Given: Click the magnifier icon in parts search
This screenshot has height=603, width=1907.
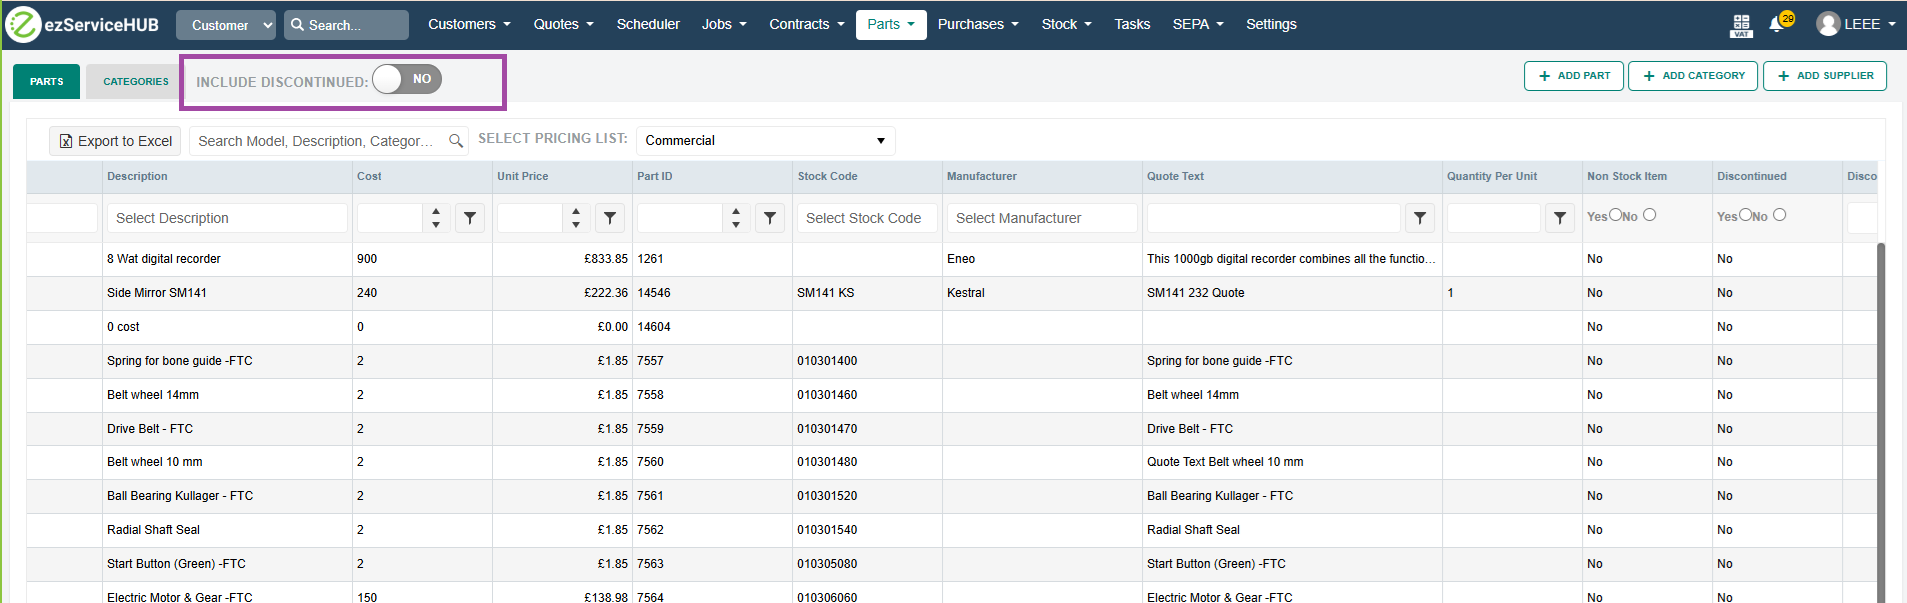Looking at the screenshot, I should click(x=456, y=141).
